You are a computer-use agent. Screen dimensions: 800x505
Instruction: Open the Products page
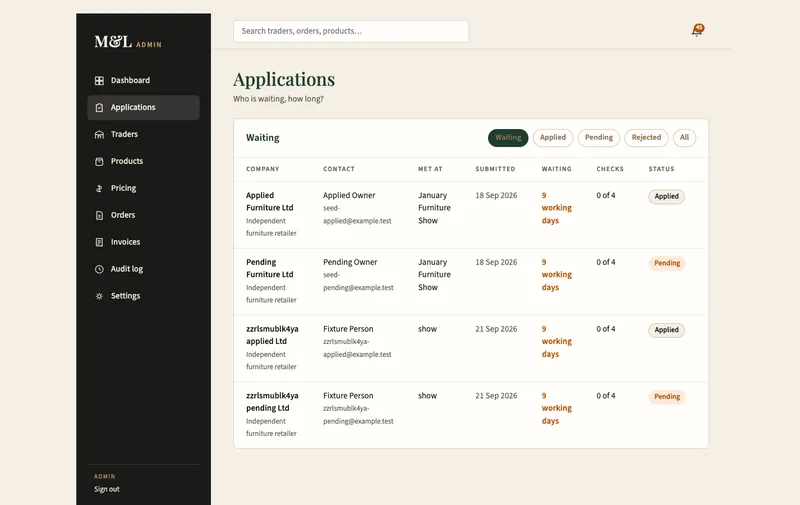tap(143, 161)
